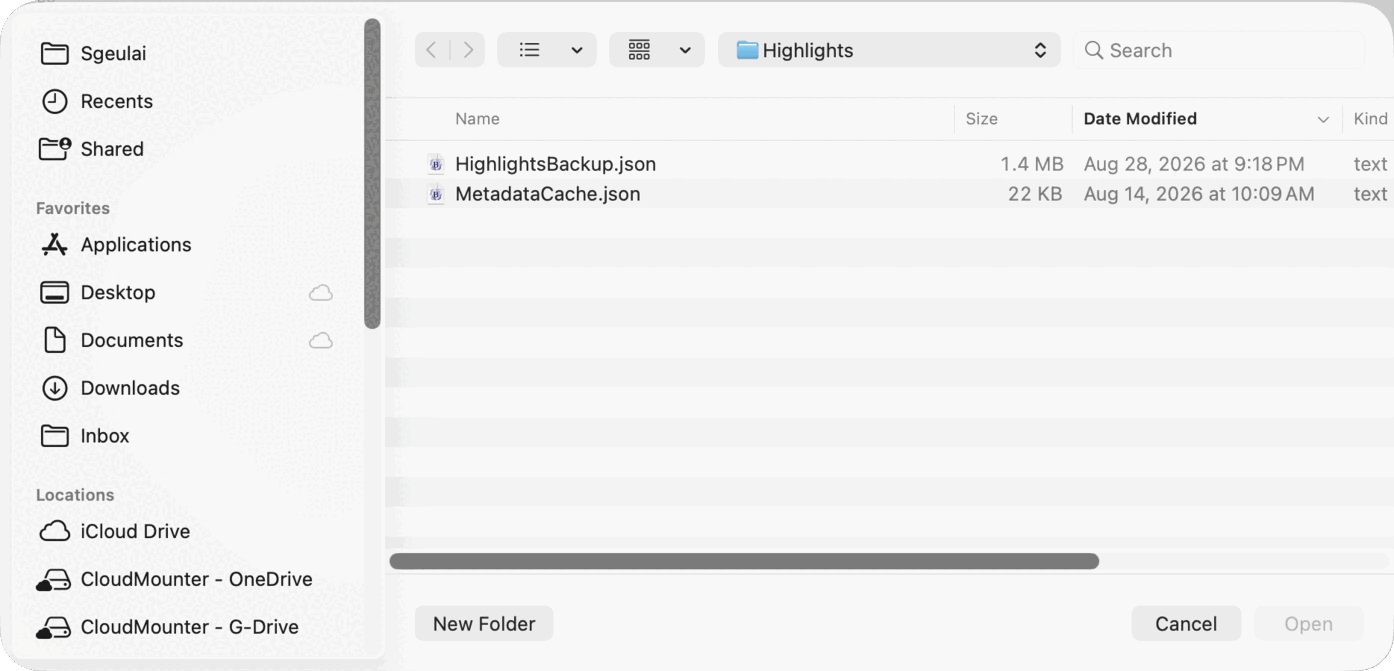Screen dimensions: 1394x671
Task: Open Desktop in Favorites
Action: tap(98, 292)
